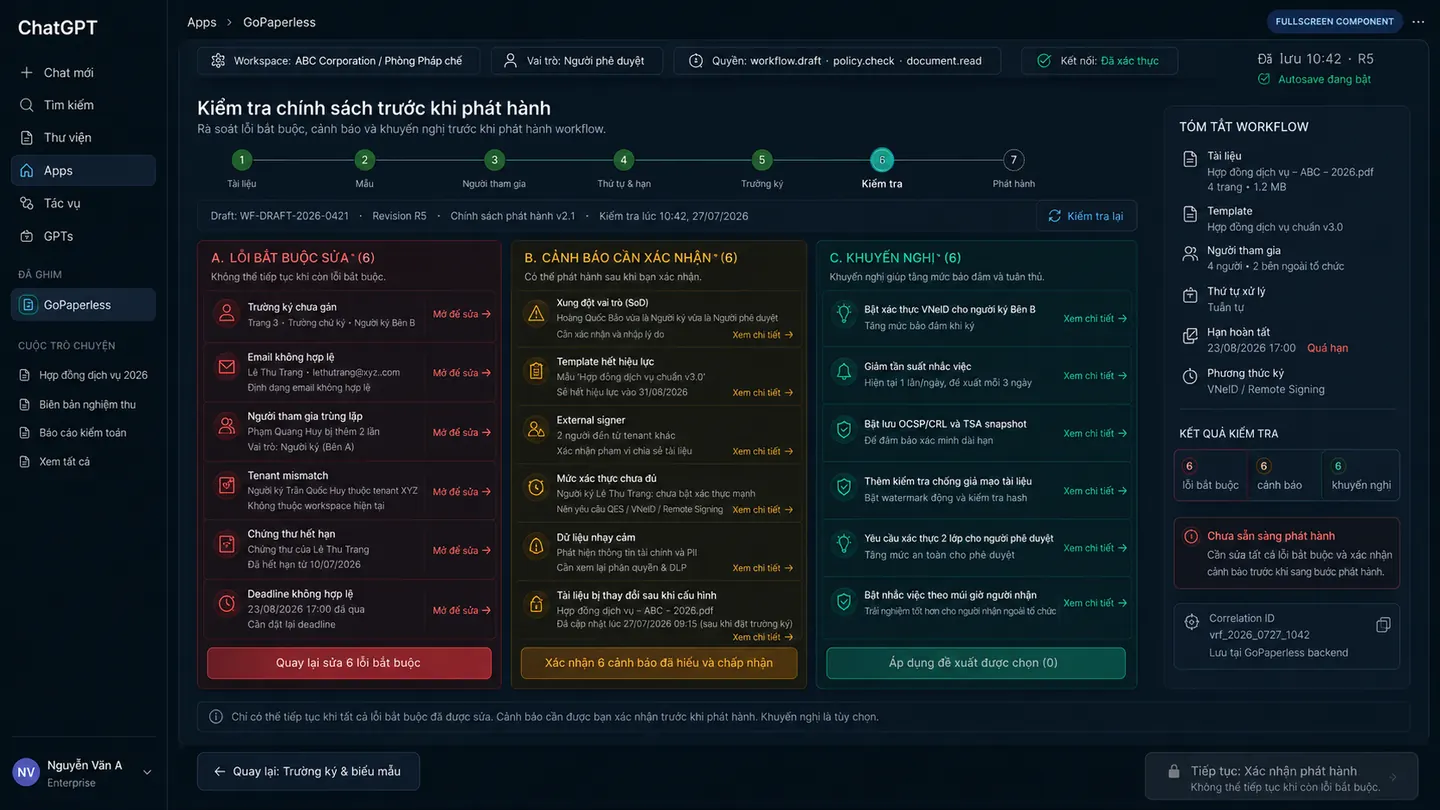This screenshot has width=1440, height=810.
Task: Click the Deadline không hợp lệ clock icon
Action: [x=227, y=603]
